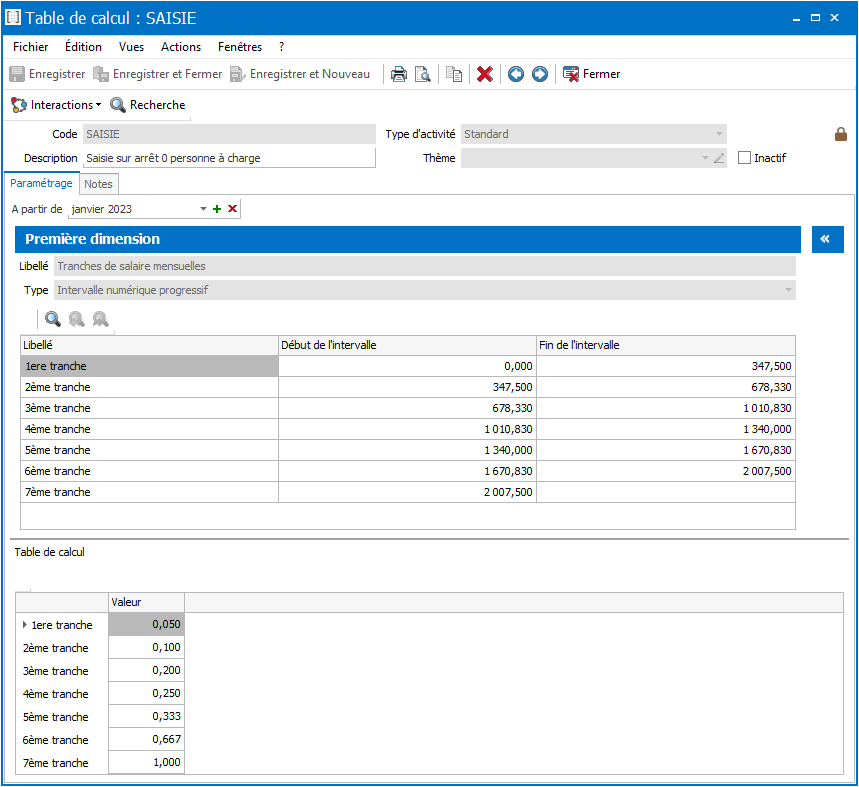The height and width of the screenshot is (787, 859).
Task: Click the Fermer close button
Action: (x=592, y=74)
